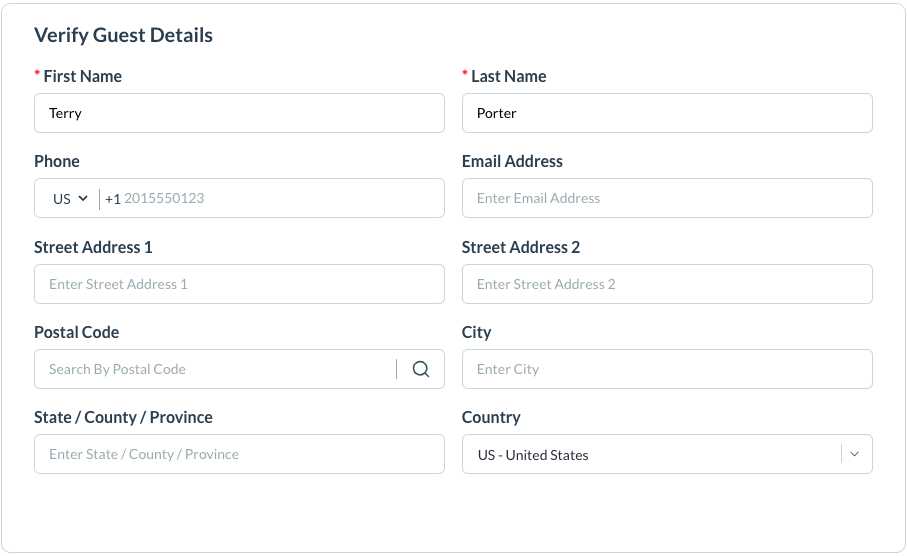Open the US phone country code dropdown
This screenshot has width=907, height=556.
coord(70,199)
